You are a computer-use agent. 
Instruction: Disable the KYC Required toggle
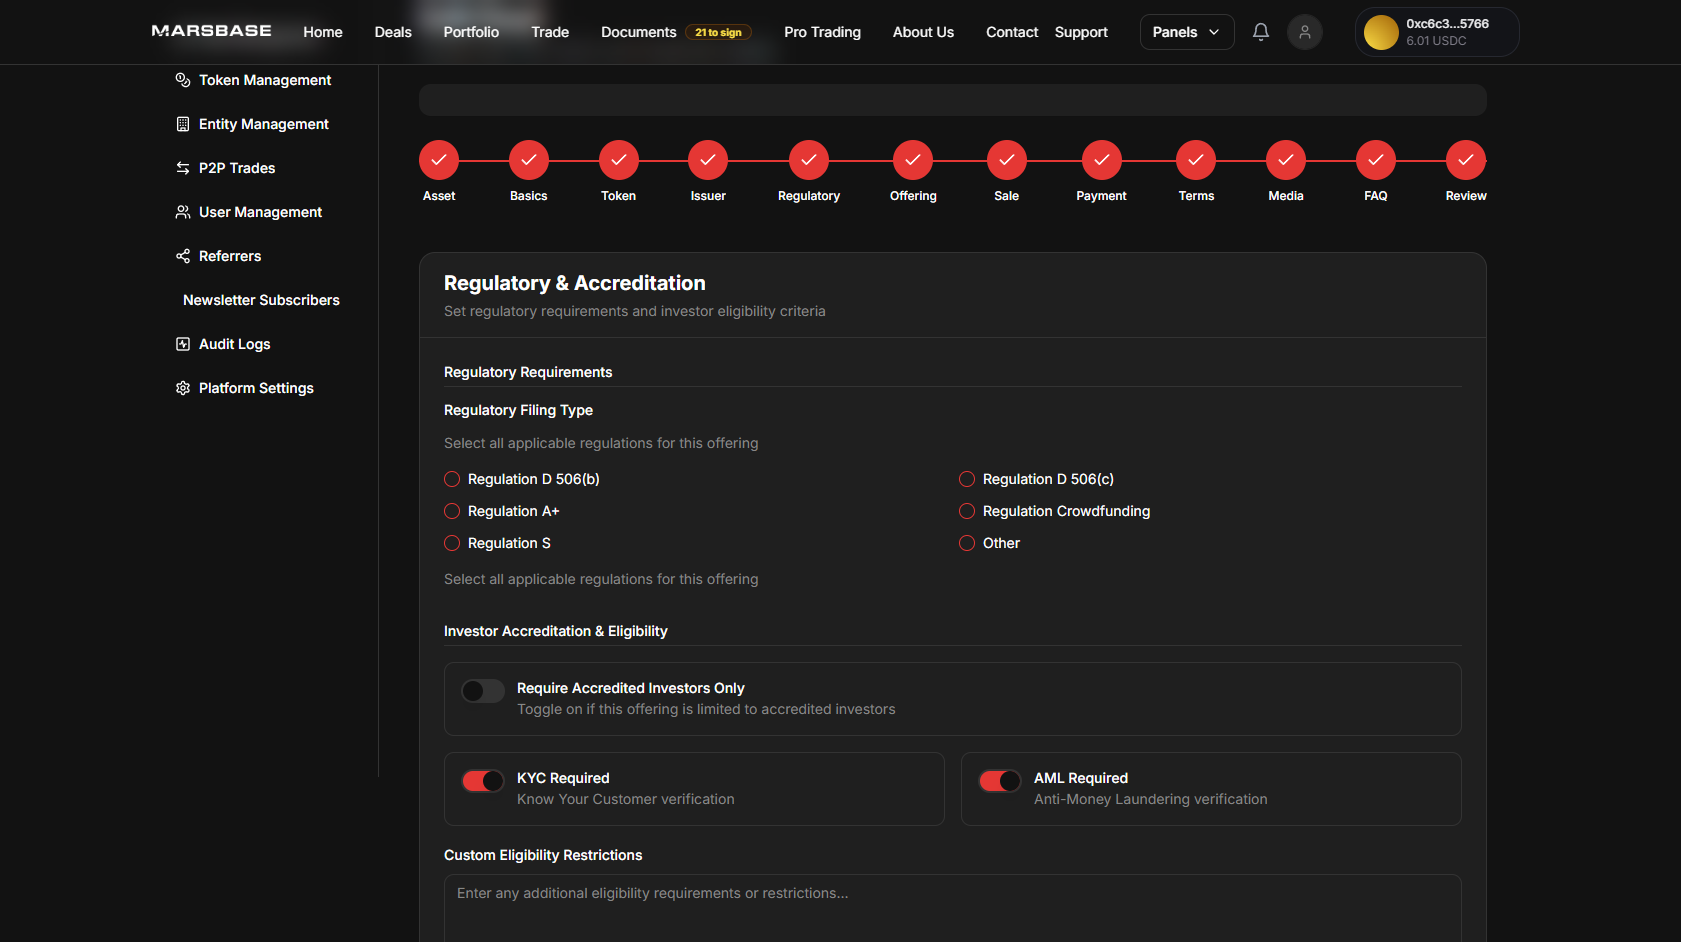tap(482, 781)
